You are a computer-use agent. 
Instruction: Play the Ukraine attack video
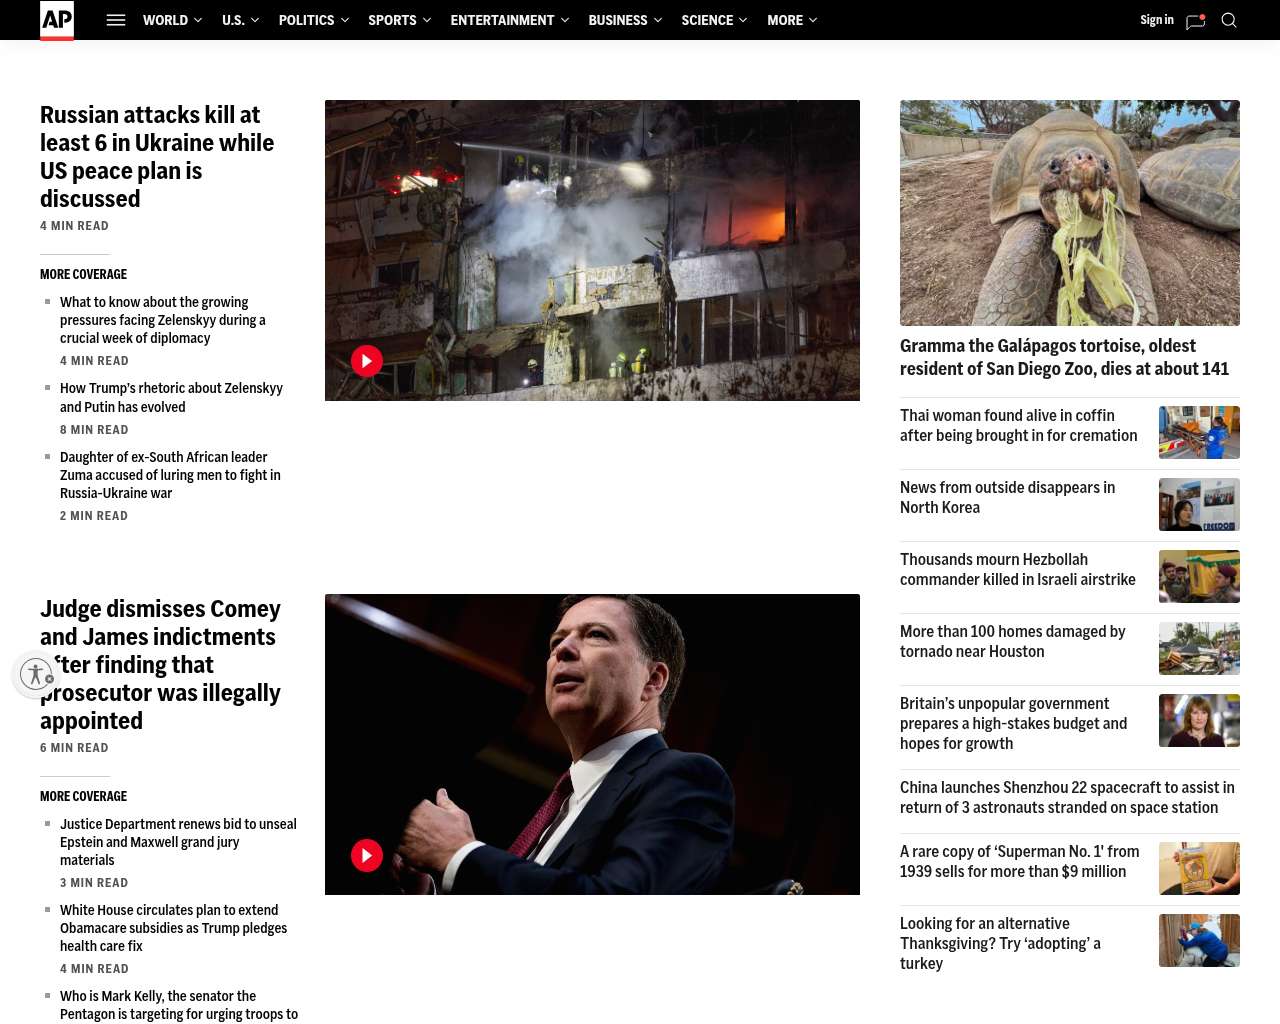click(367, 361)
